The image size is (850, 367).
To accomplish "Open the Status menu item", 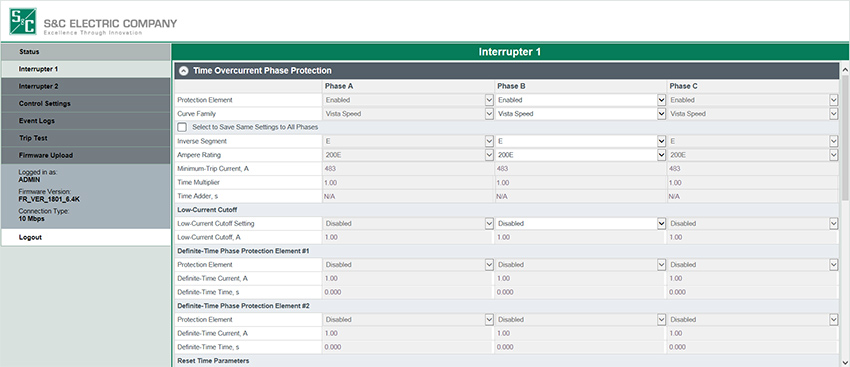I will point(86,52).
